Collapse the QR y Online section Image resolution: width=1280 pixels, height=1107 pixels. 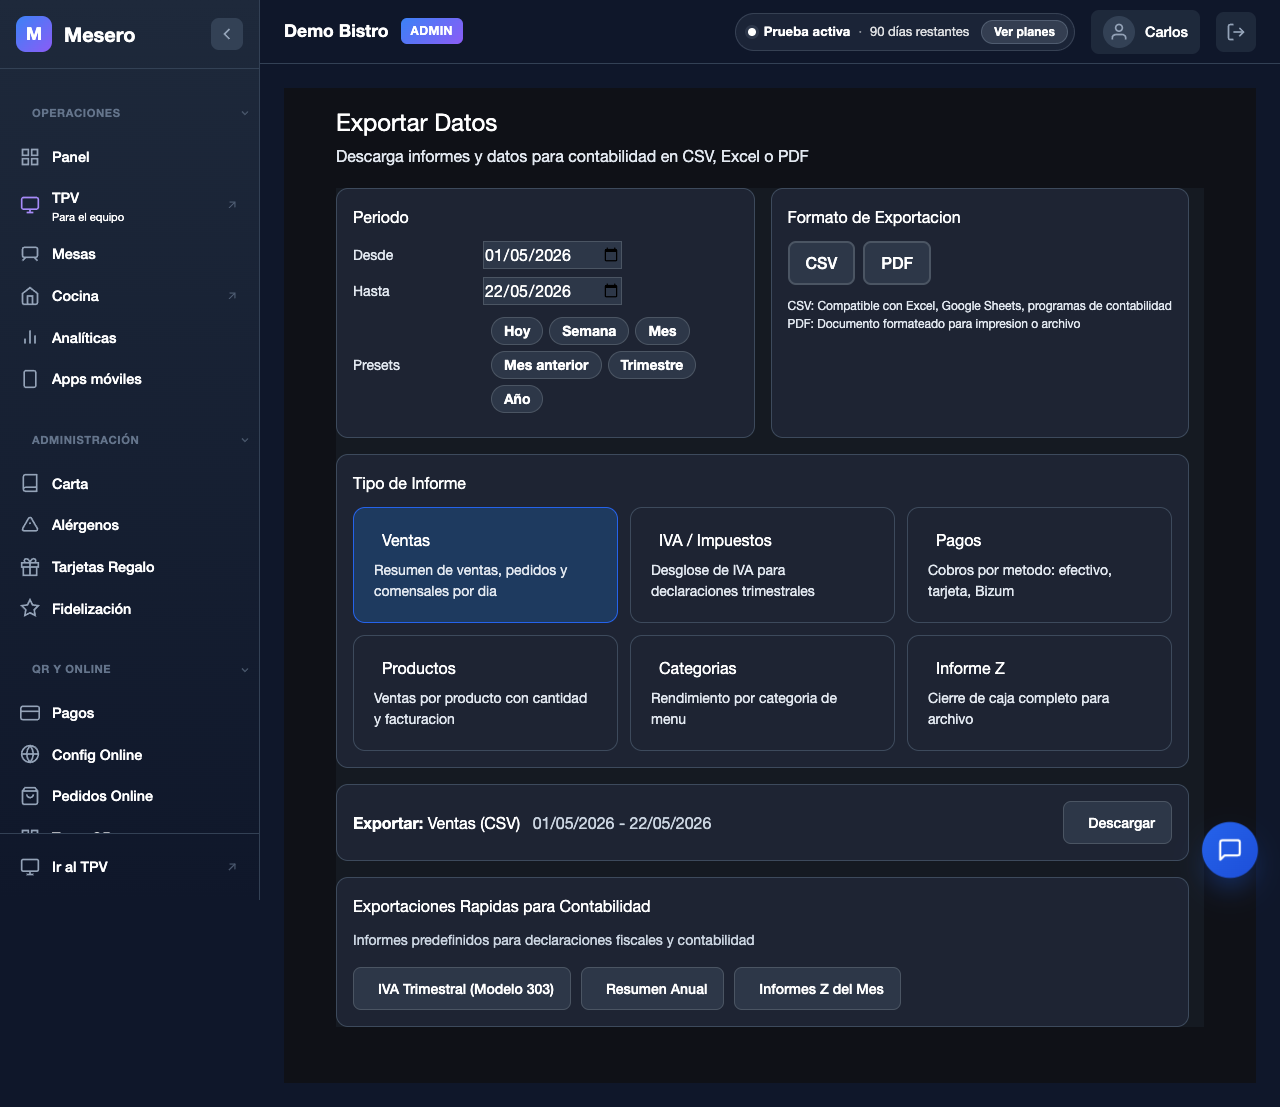(245, 669)
